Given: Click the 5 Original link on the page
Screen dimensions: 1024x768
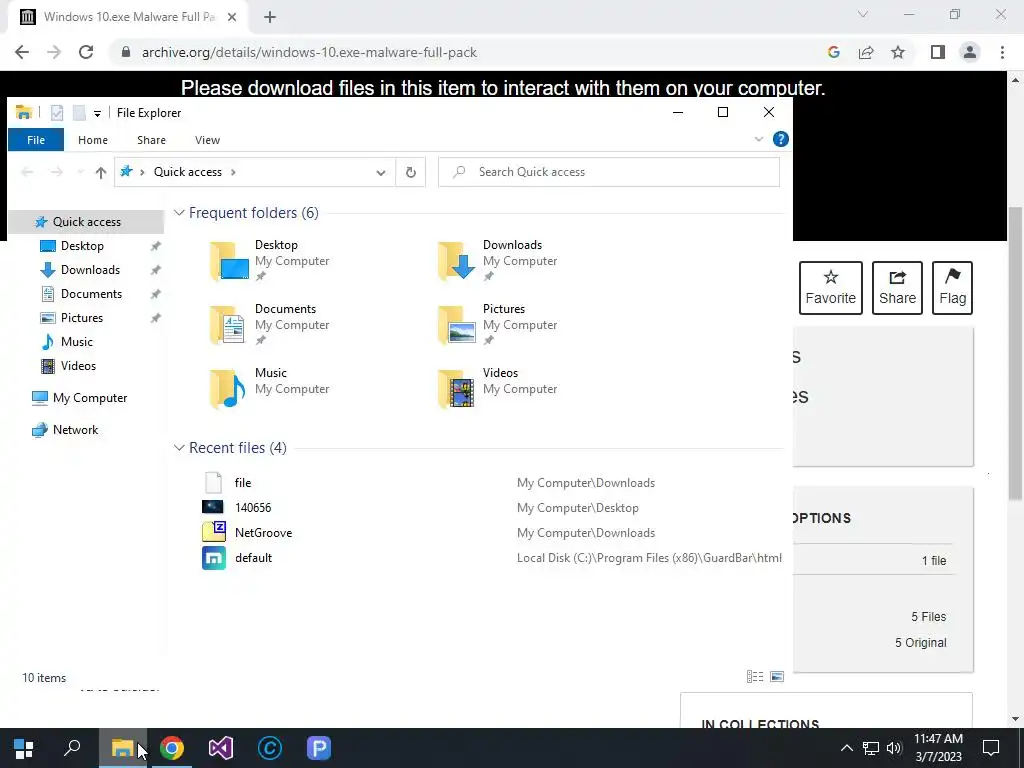Looking at the screenshot, I should click(x=920, y=643).
